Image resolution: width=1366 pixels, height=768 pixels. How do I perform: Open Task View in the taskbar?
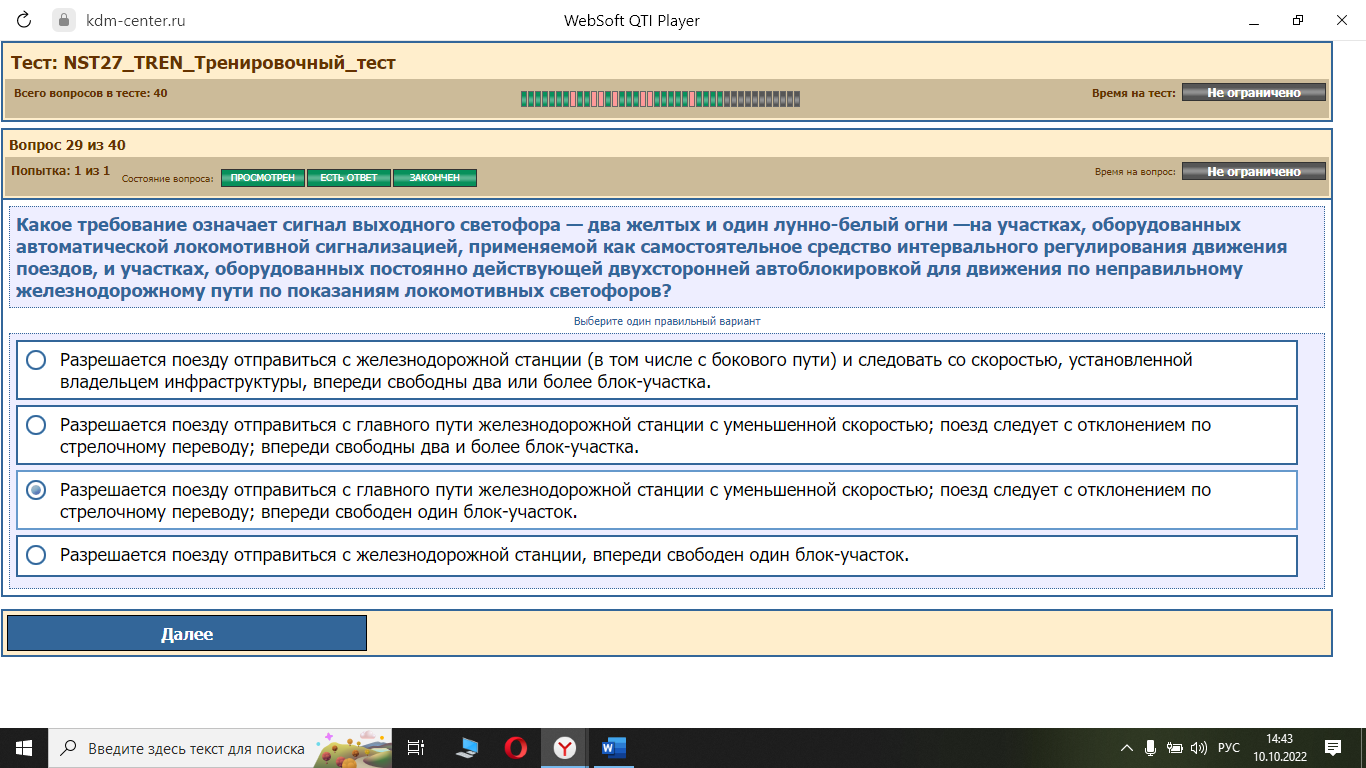click(x=417, y=747)
